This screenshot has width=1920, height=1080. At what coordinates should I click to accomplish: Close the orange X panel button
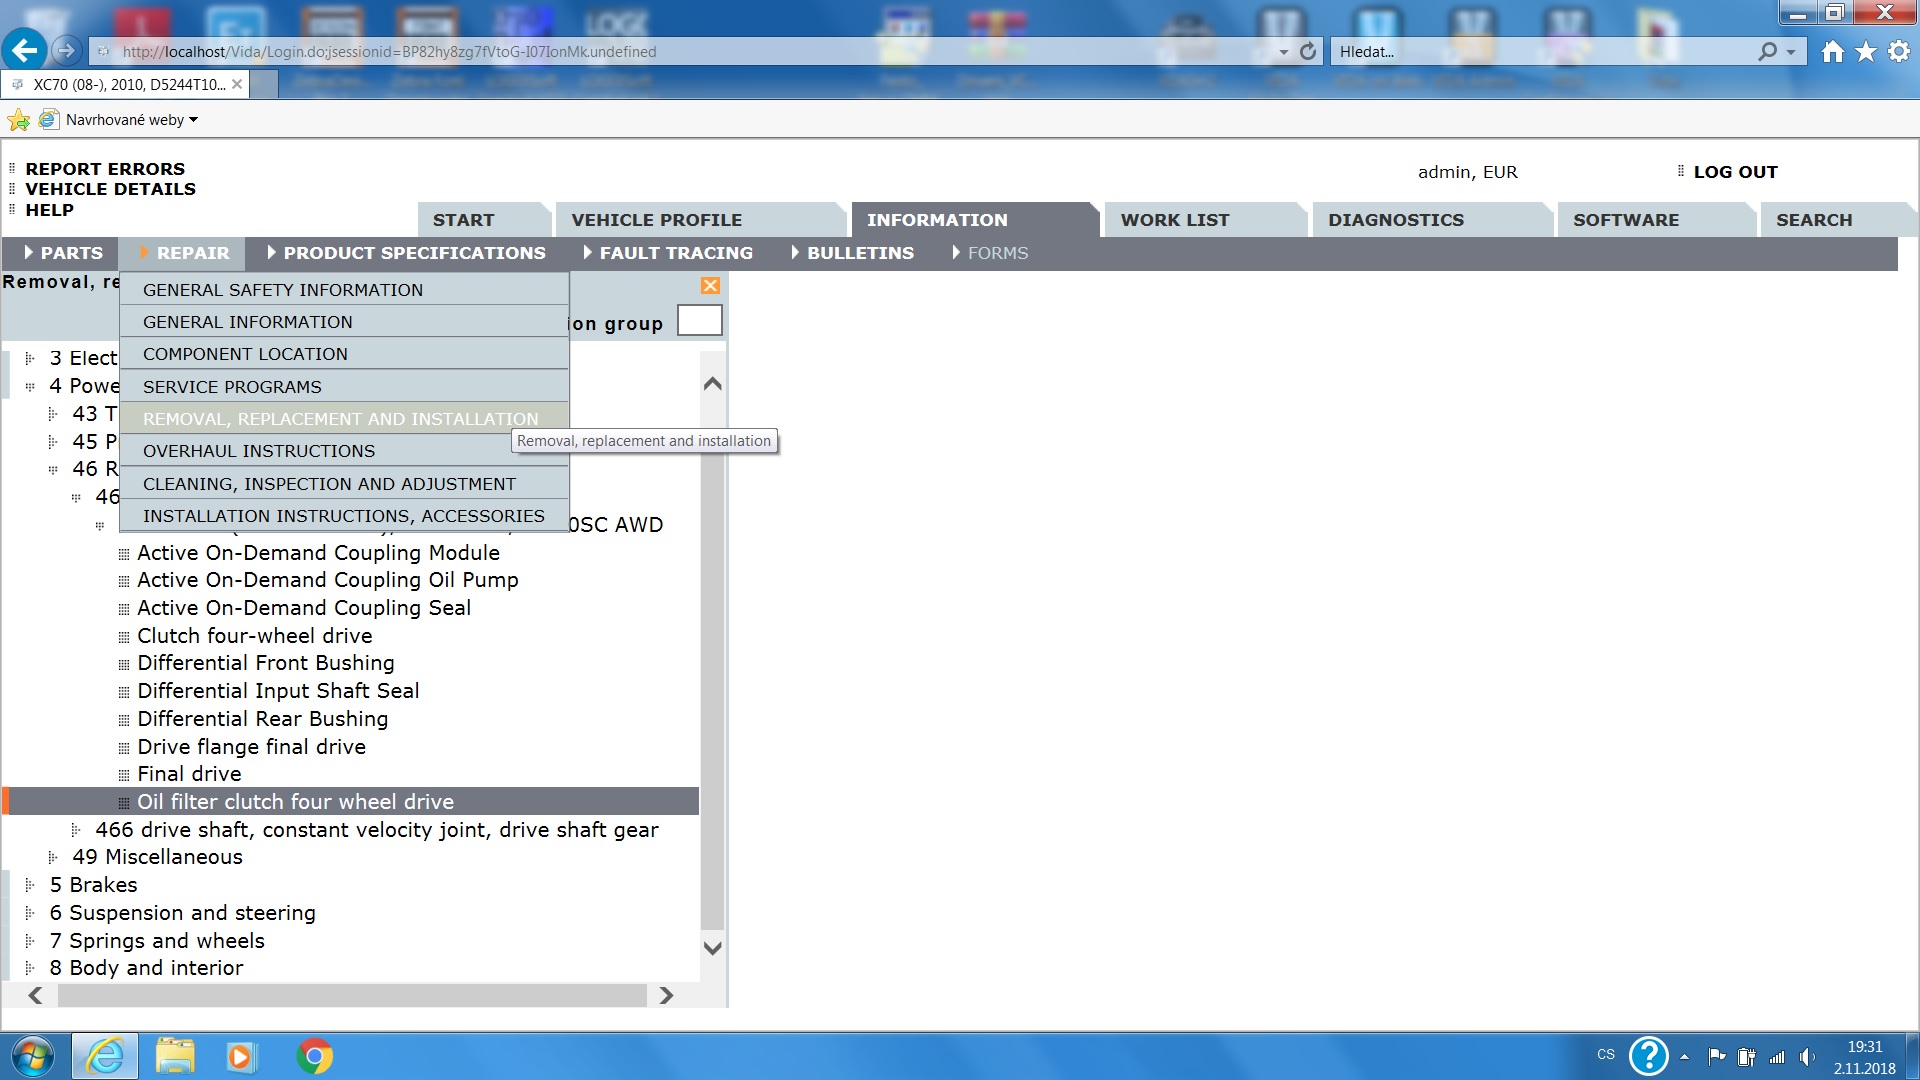pos(710,286)
